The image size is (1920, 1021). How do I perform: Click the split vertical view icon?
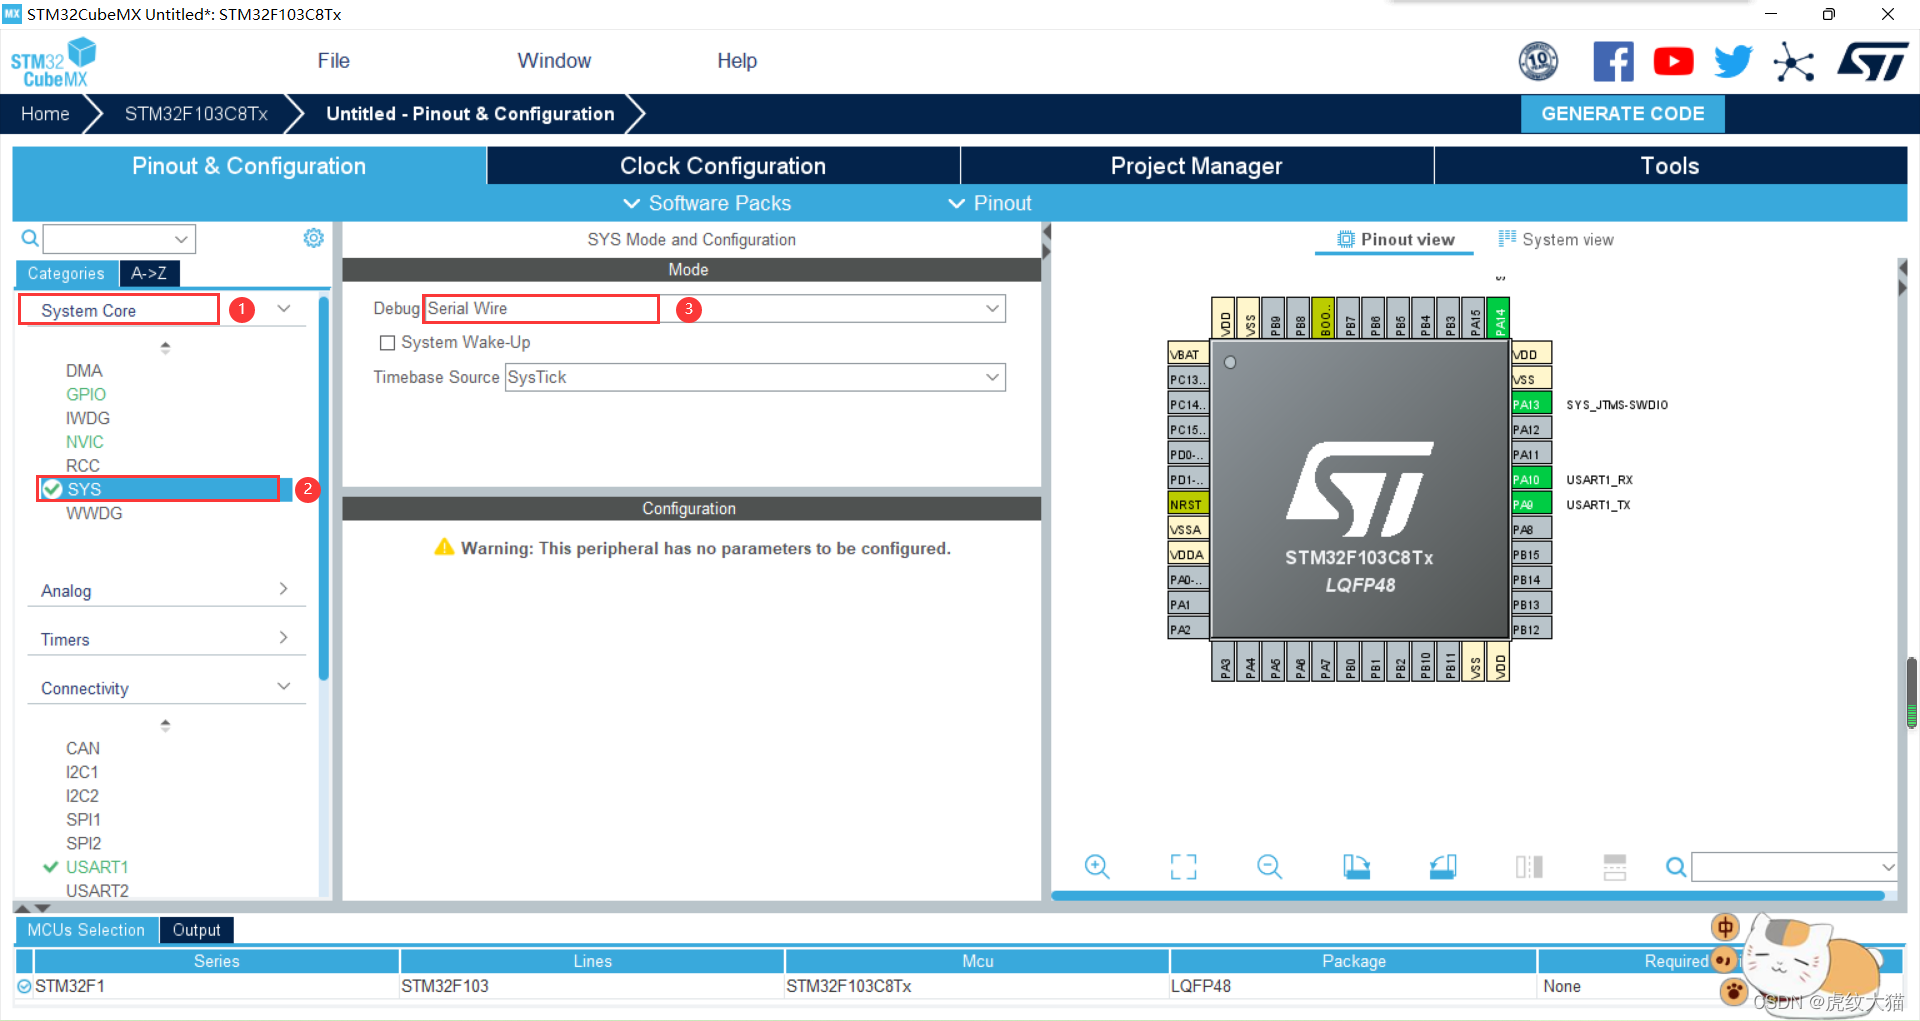pos(1529,866)
